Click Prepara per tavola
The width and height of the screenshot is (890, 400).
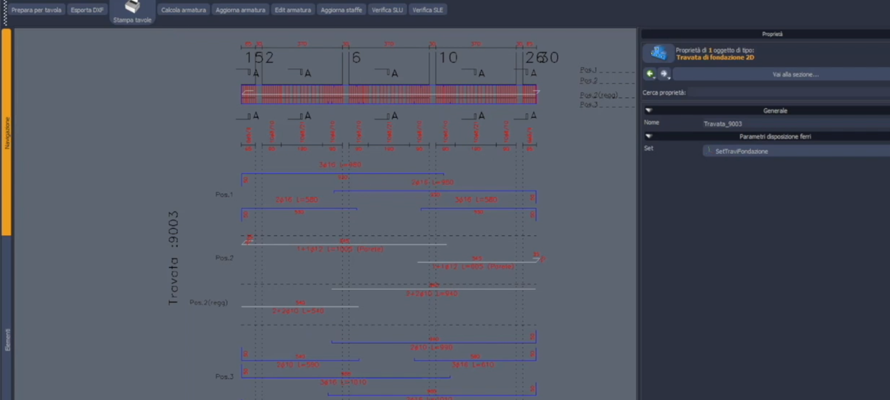click(36, 10)
